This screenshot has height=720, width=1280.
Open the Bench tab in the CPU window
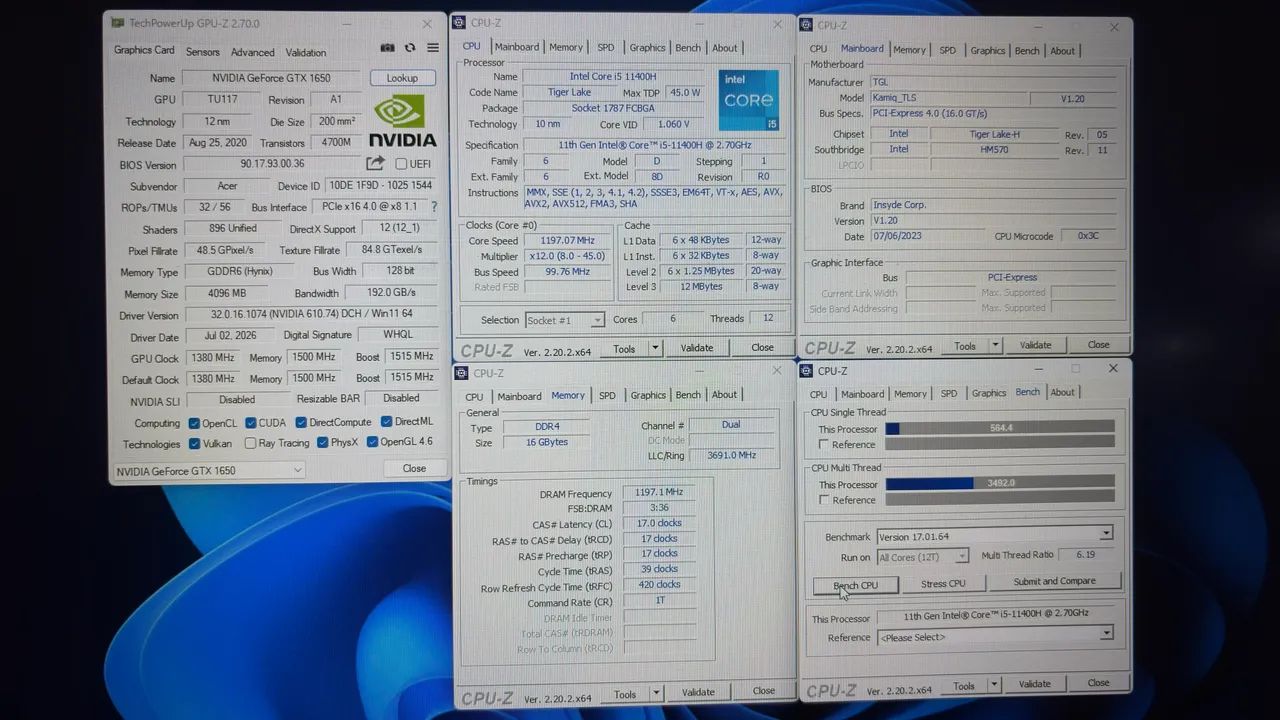pyautogui.click(x=688, y=48)
